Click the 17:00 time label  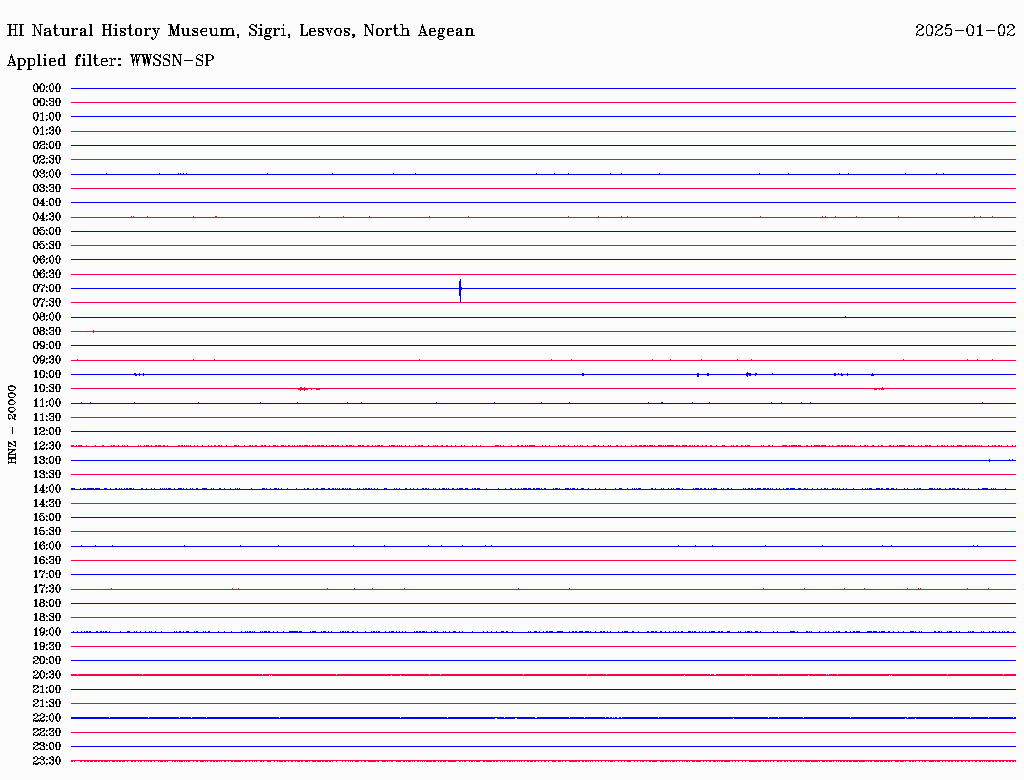(x=47, y=575)
